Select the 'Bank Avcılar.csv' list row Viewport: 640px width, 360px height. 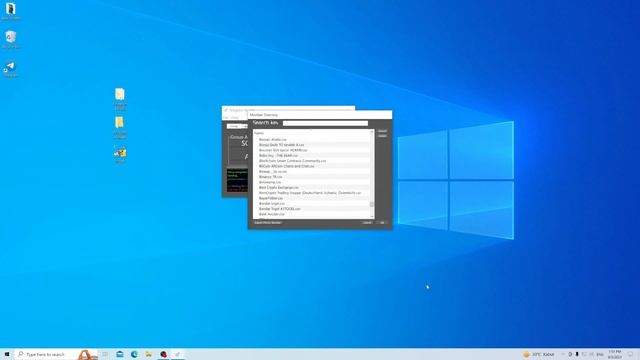point(311,214)
